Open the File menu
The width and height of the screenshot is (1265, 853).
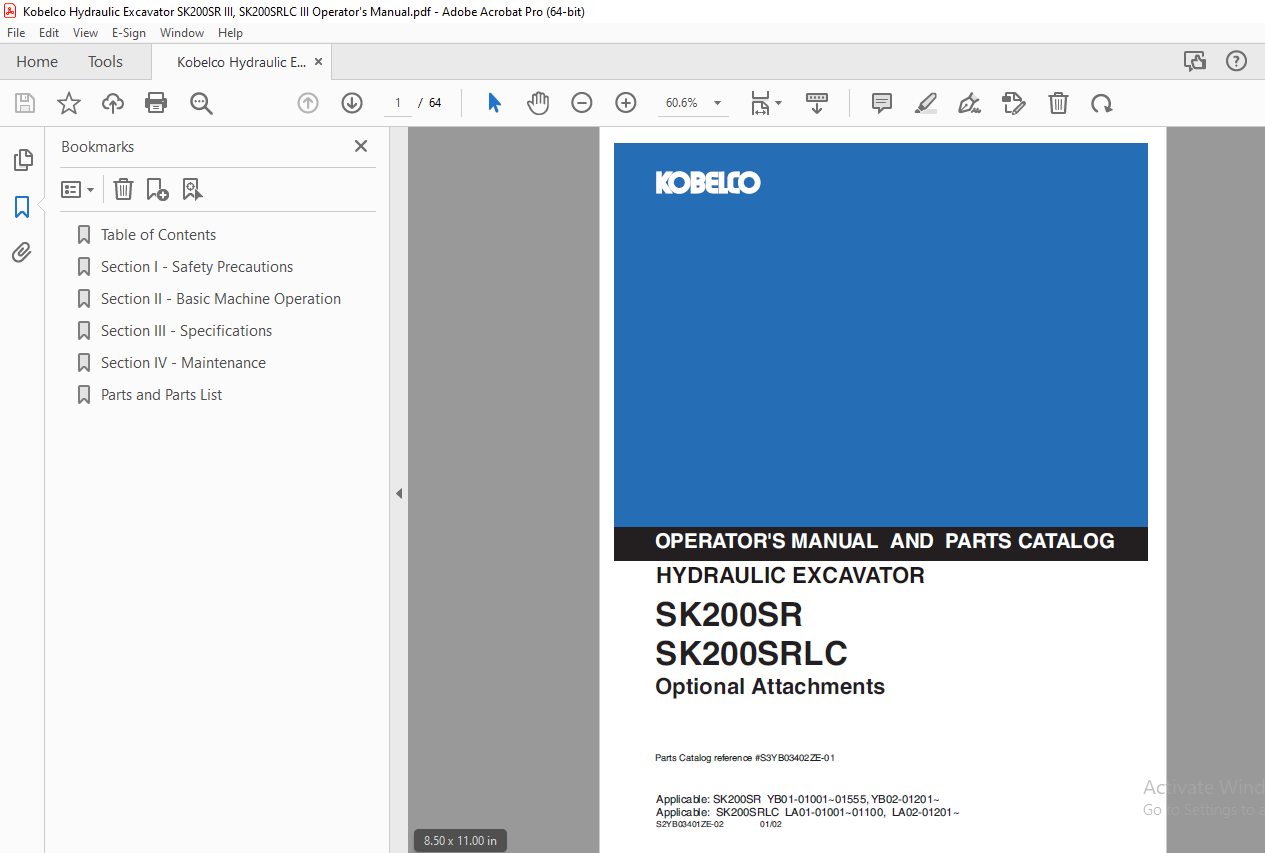(x=16, y=33)
